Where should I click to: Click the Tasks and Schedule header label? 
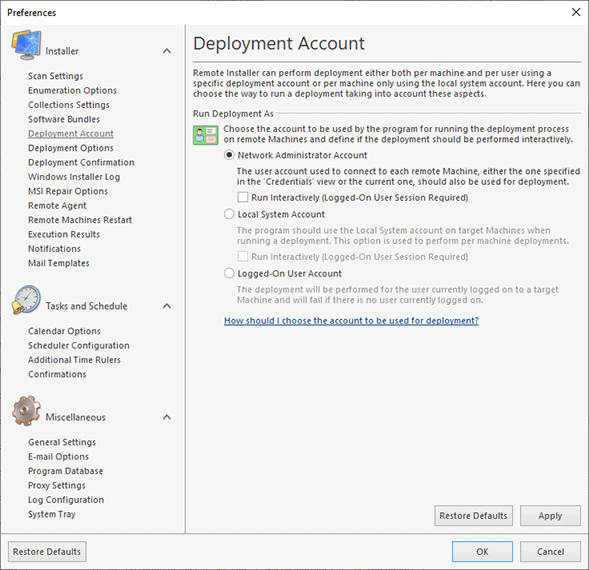pyautogui.click(x=86, y=306)
